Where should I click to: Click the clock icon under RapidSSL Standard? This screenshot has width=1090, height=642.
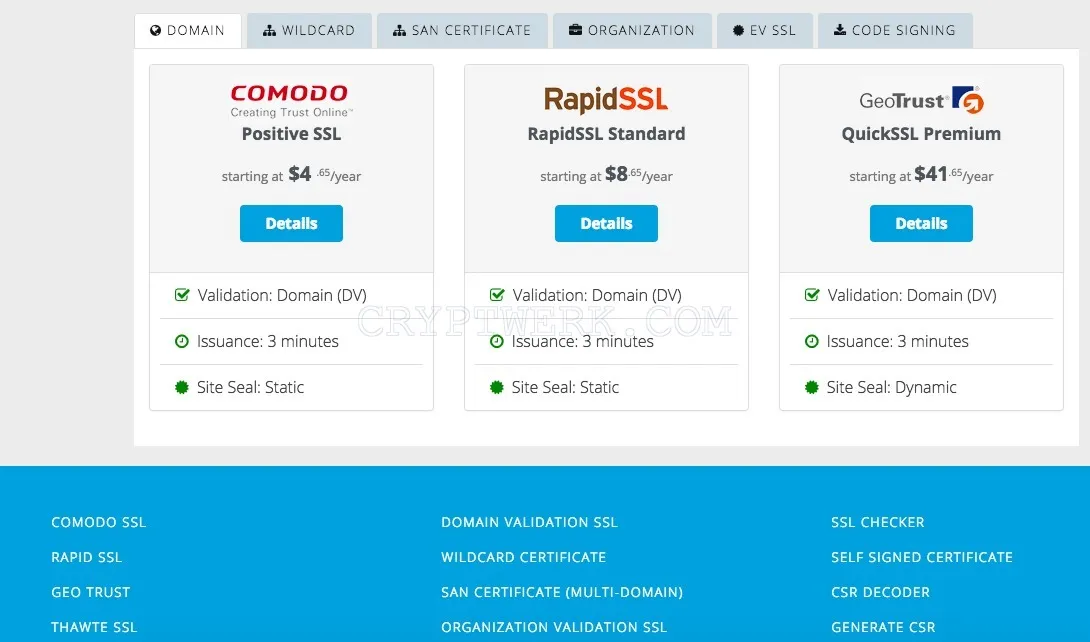tap(496, 341)
